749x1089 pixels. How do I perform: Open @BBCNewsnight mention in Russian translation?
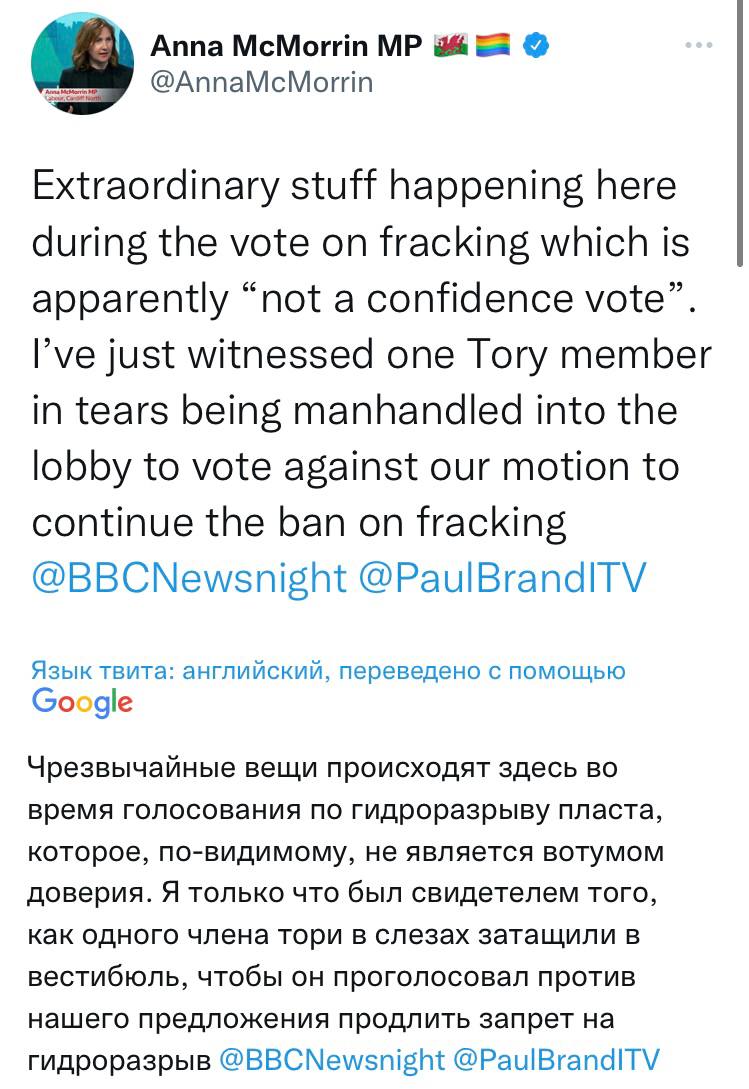click(331, 1060)
